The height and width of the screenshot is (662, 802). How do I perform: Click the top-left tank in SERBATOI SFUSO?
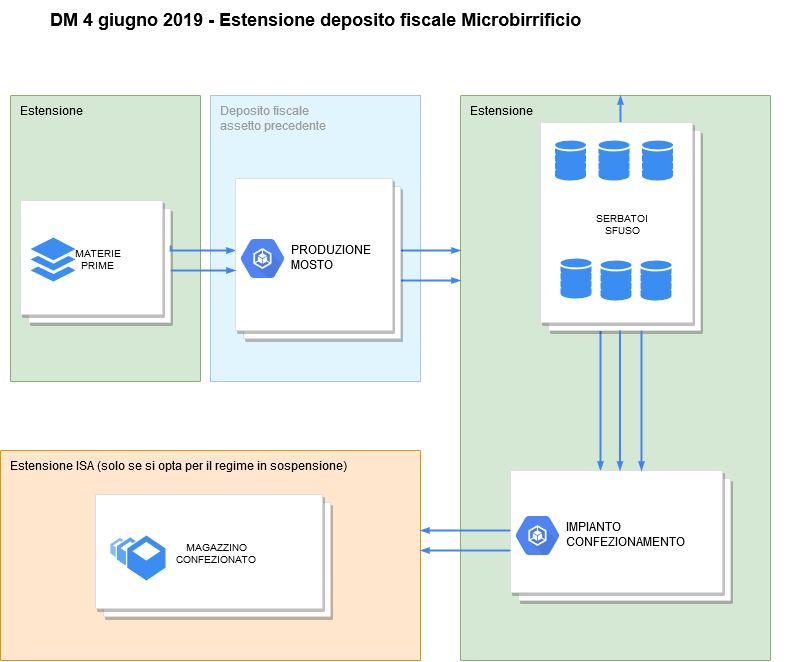click(x=570, y=161)
